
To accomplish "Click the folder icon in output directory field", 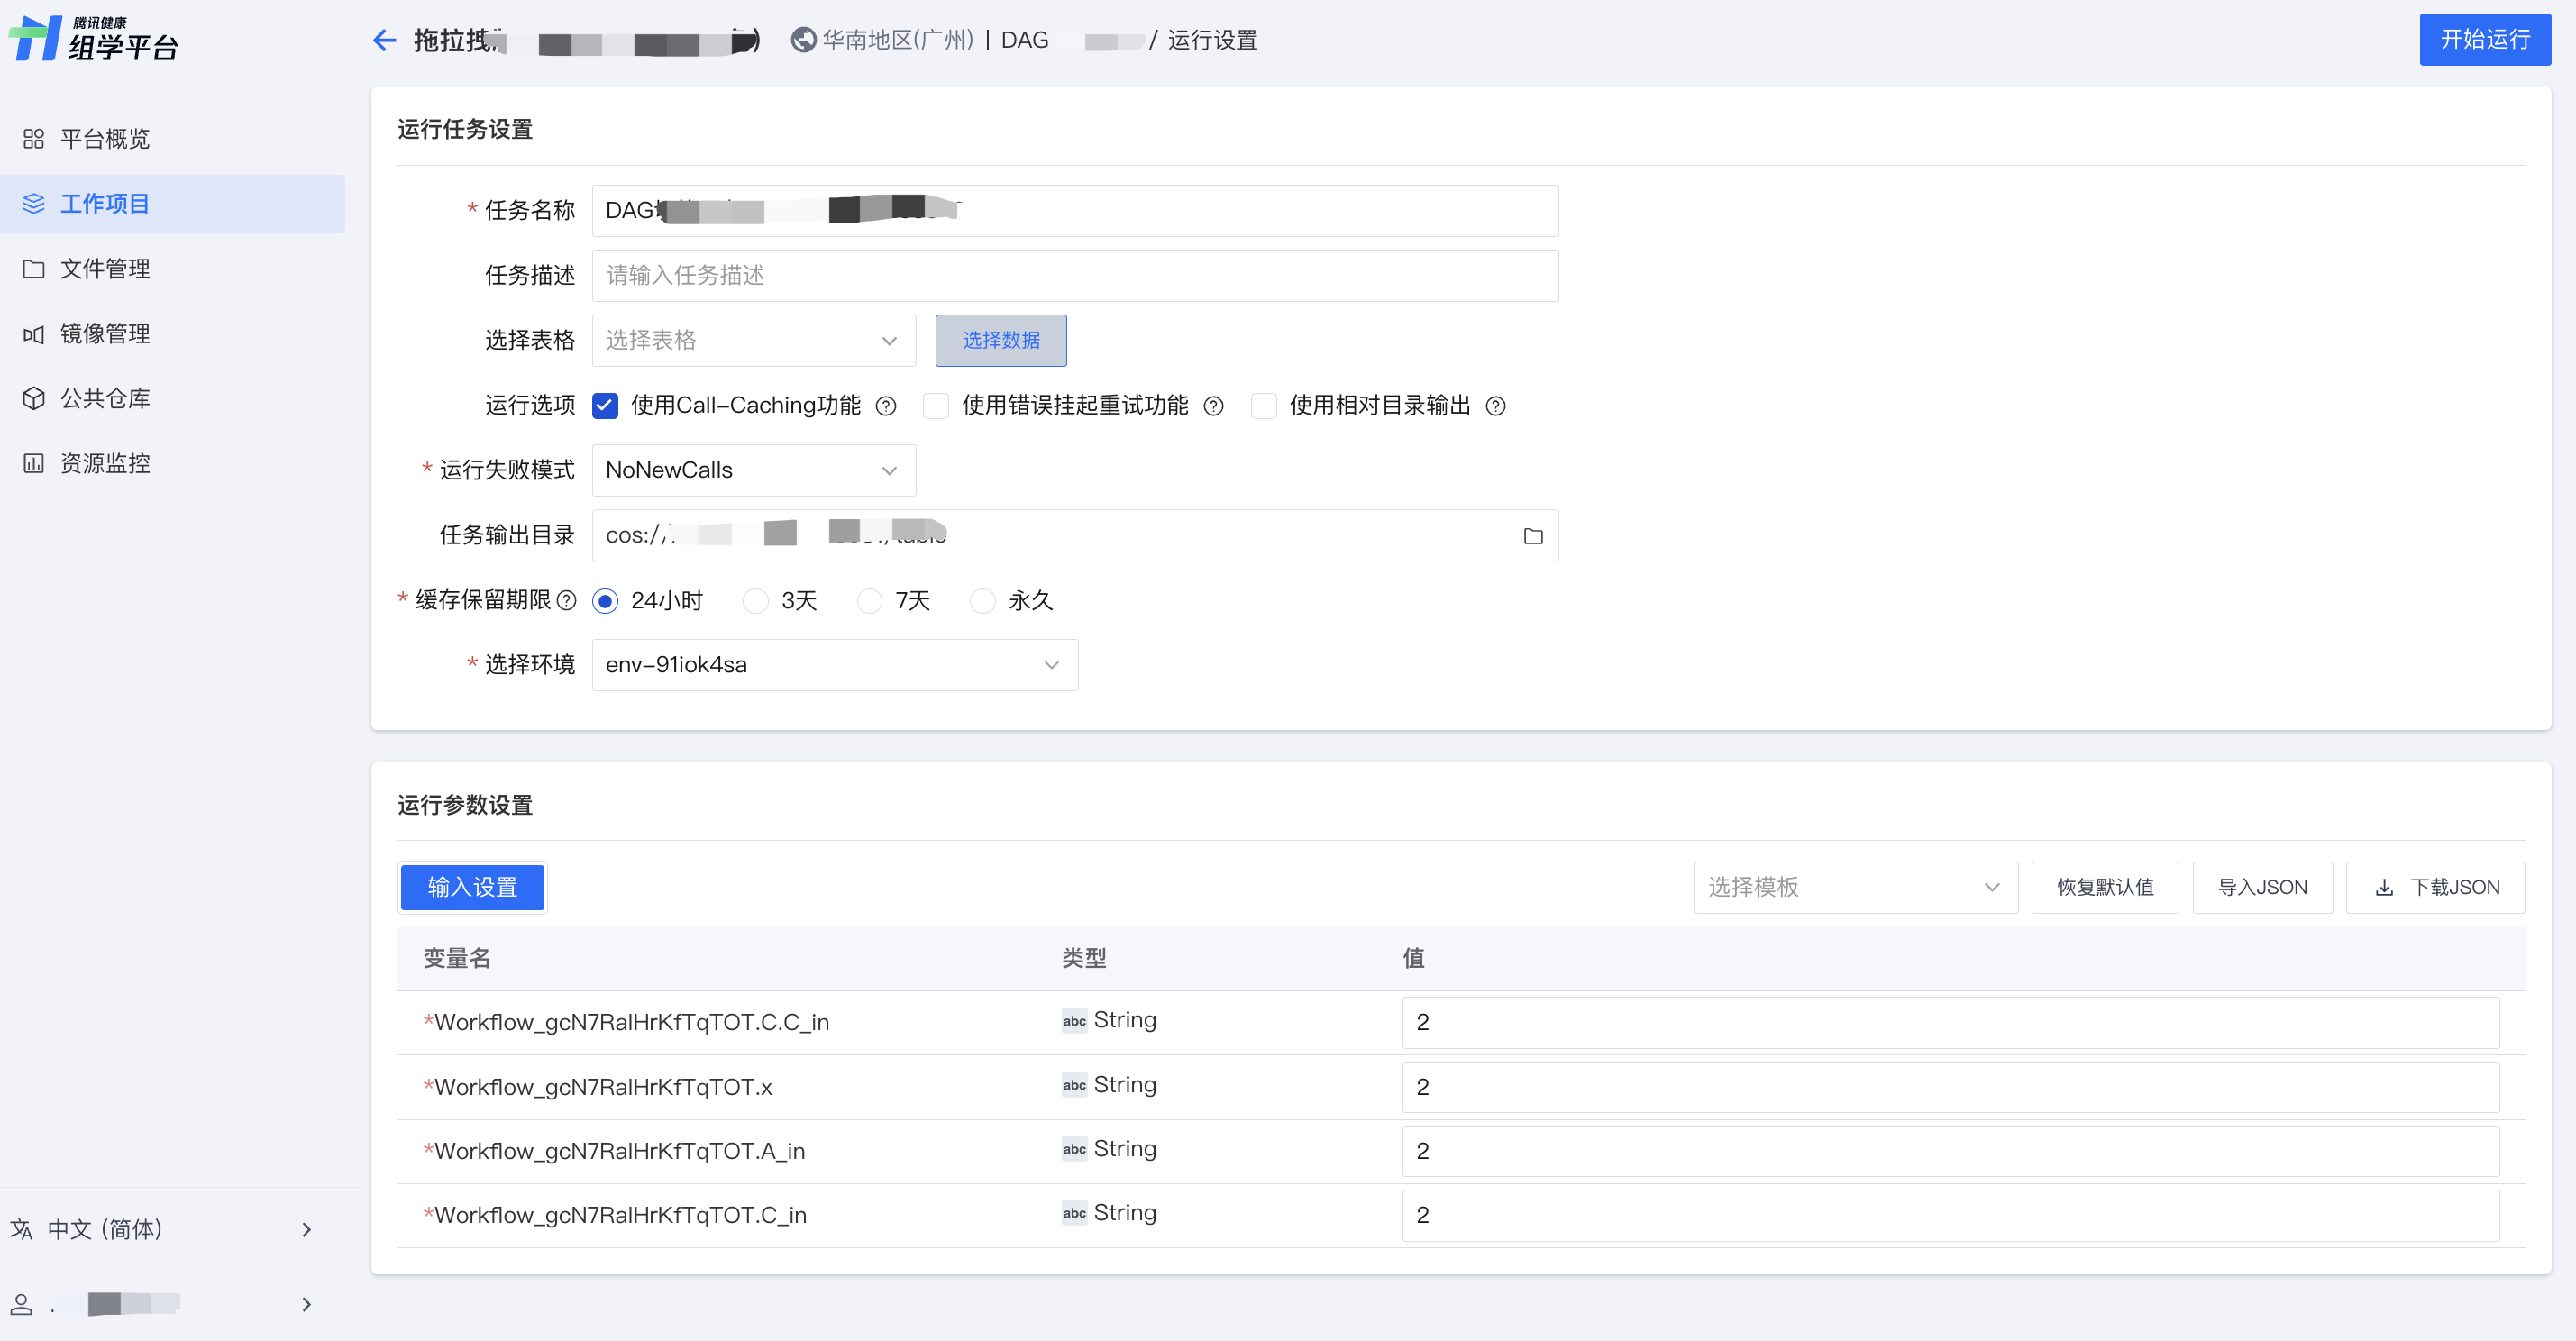I will [x=1532, y=536].
